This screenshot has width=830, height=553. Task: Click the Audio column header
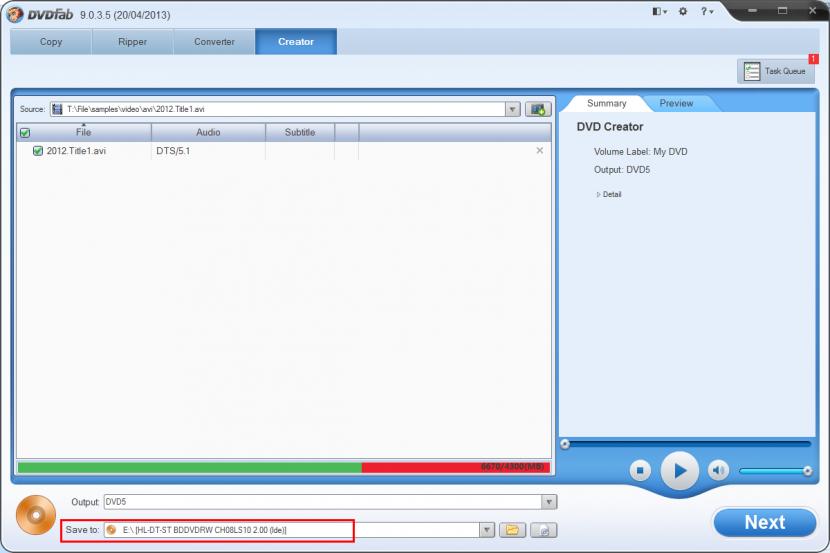(208, 132)
